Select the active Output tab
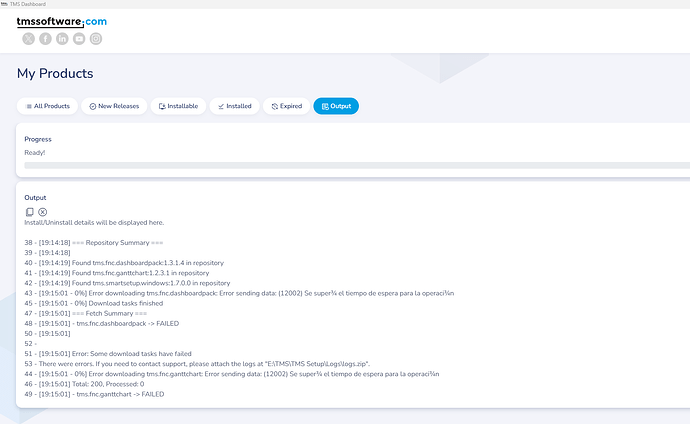Viewport: 690px width, 424px height. [x=336, y=106]
